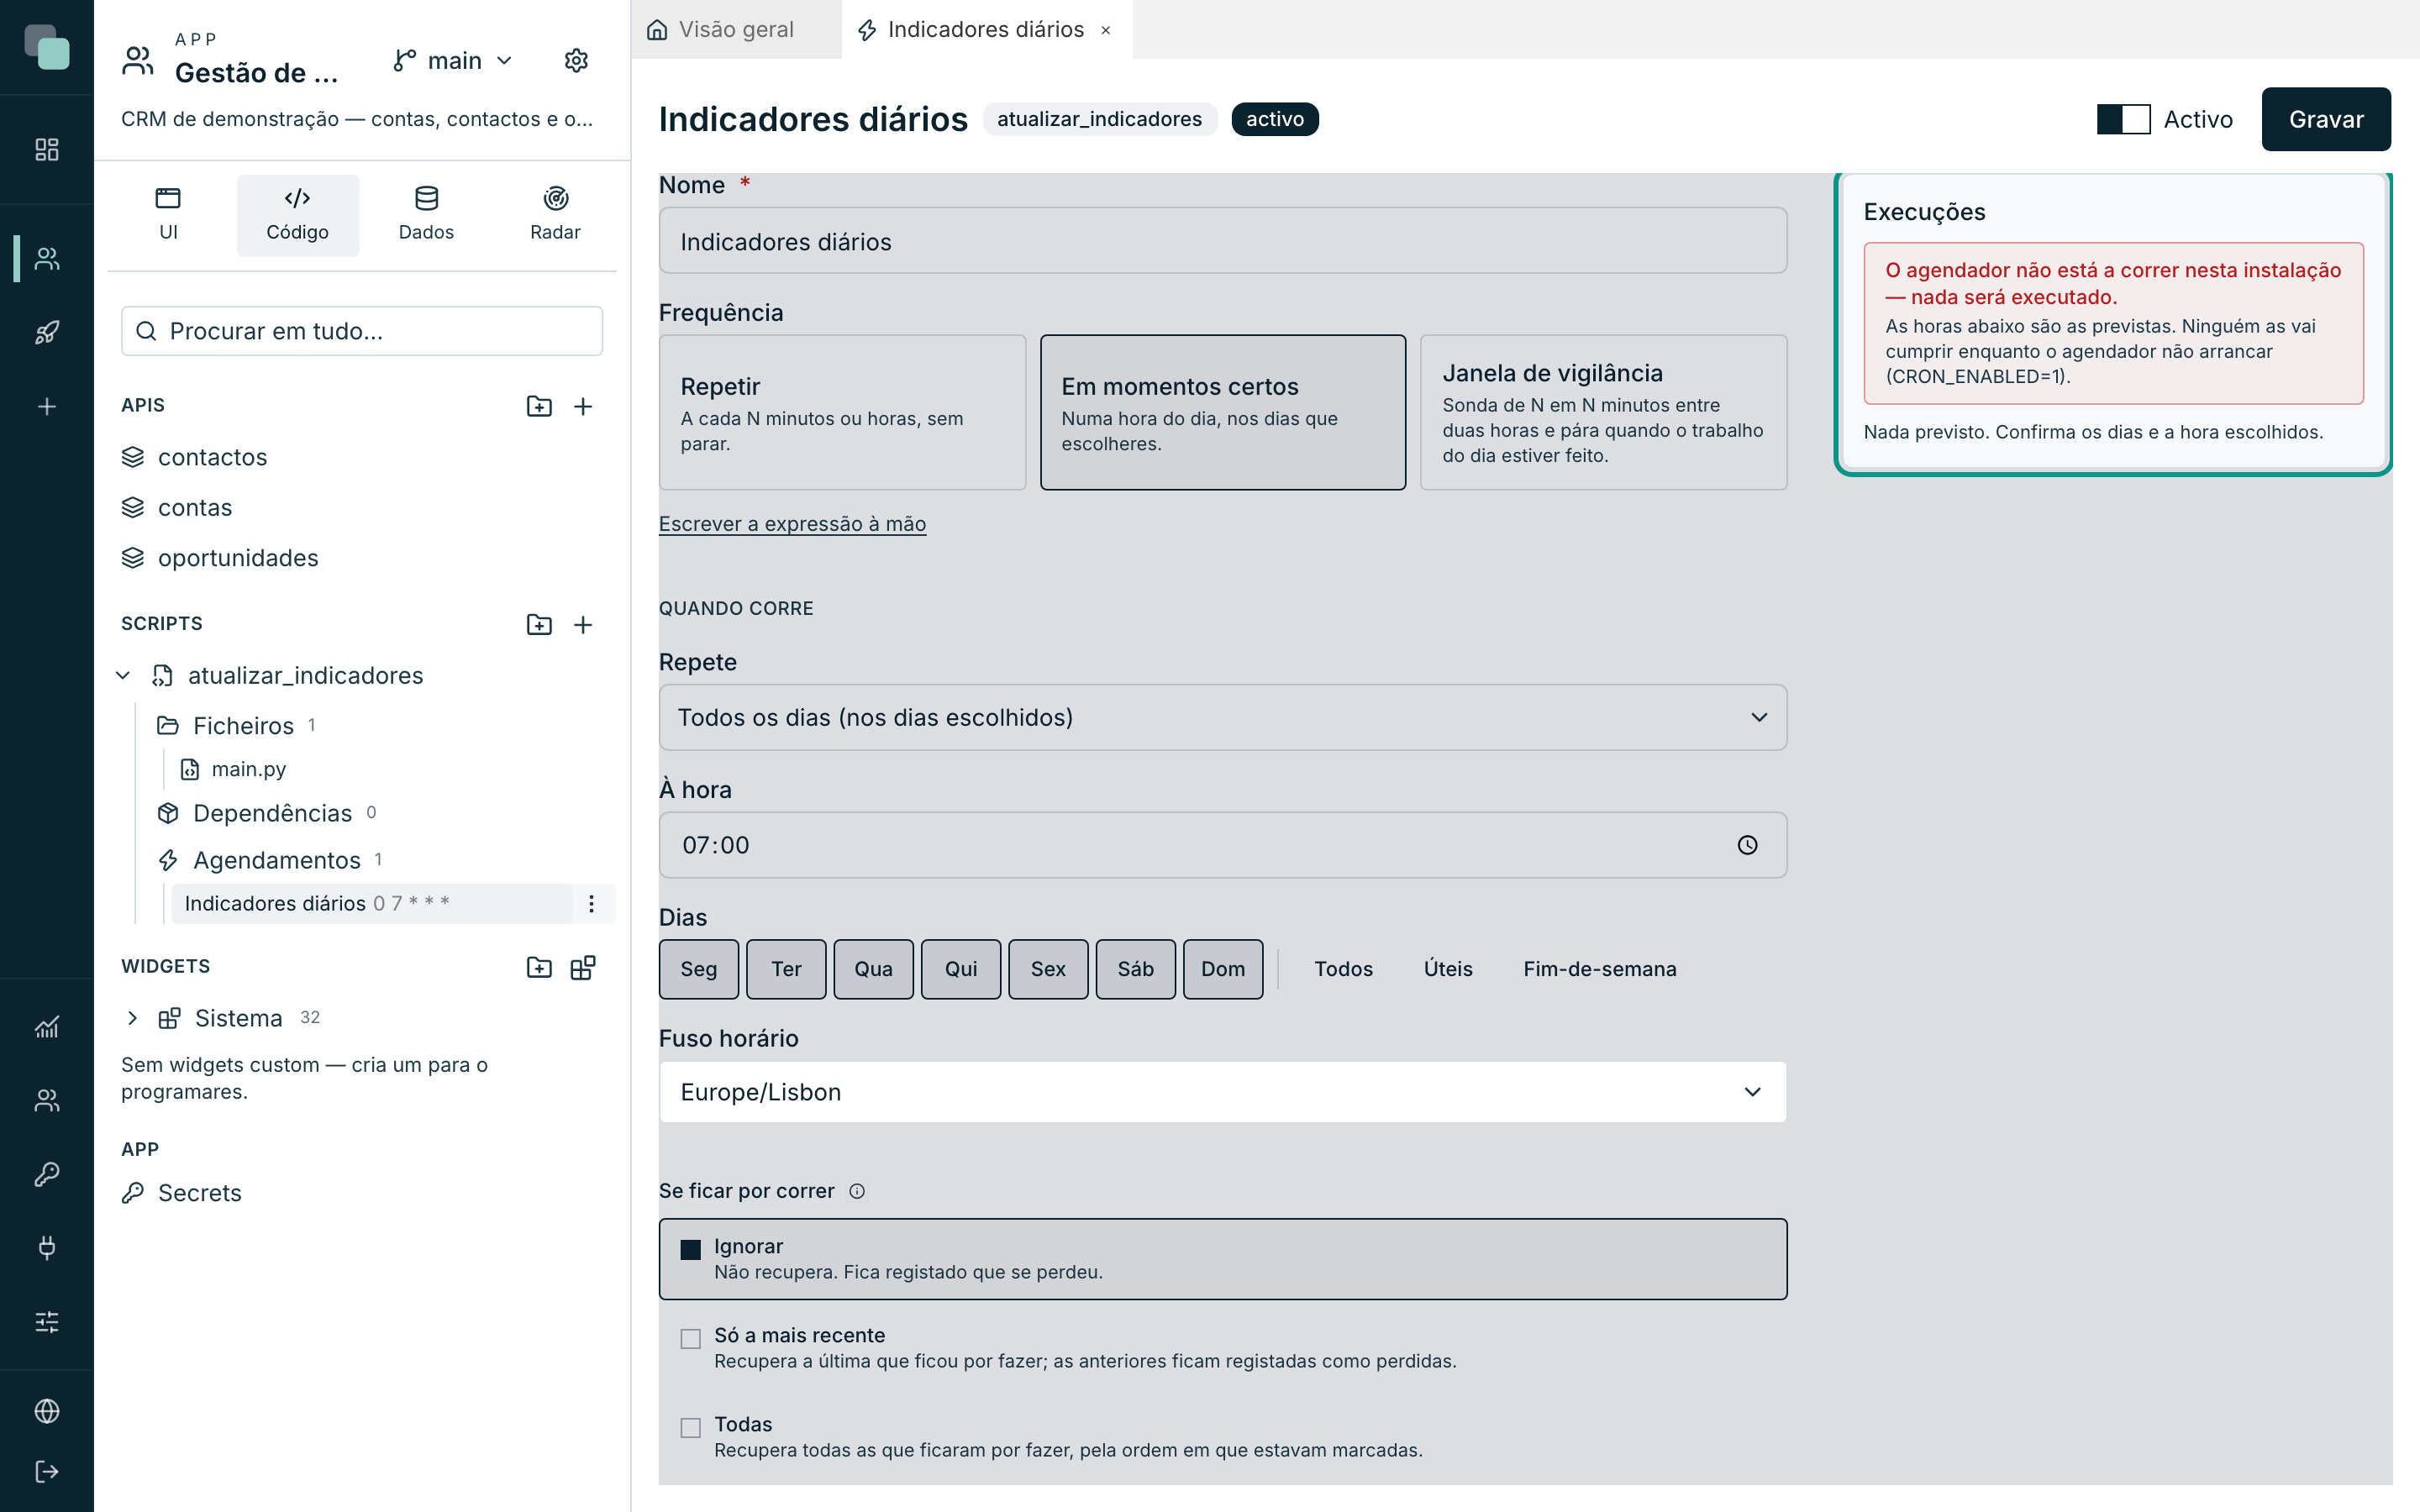
Task: Open the Dependências node
Action: tap(272, 813)
